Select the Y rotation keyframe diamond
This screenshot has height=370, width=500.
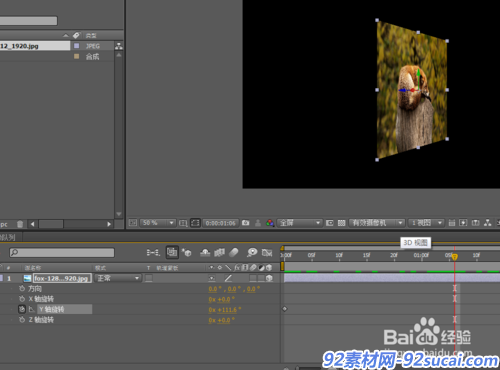(x=285, y=309)
